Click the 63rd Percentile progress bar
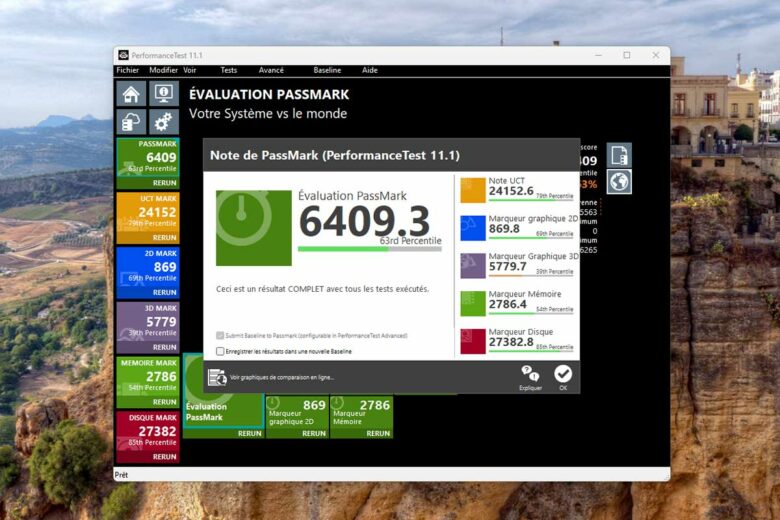The width and height of the screenshot is (780, 520). click(370, 249)
